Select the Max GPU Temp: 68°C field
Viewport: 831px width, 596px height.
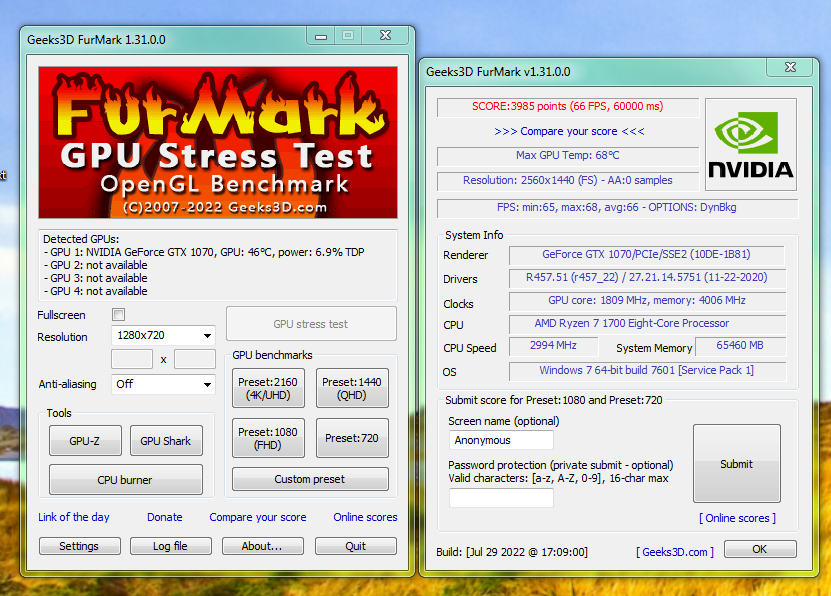pyautogui.click(x=568, y=156)
